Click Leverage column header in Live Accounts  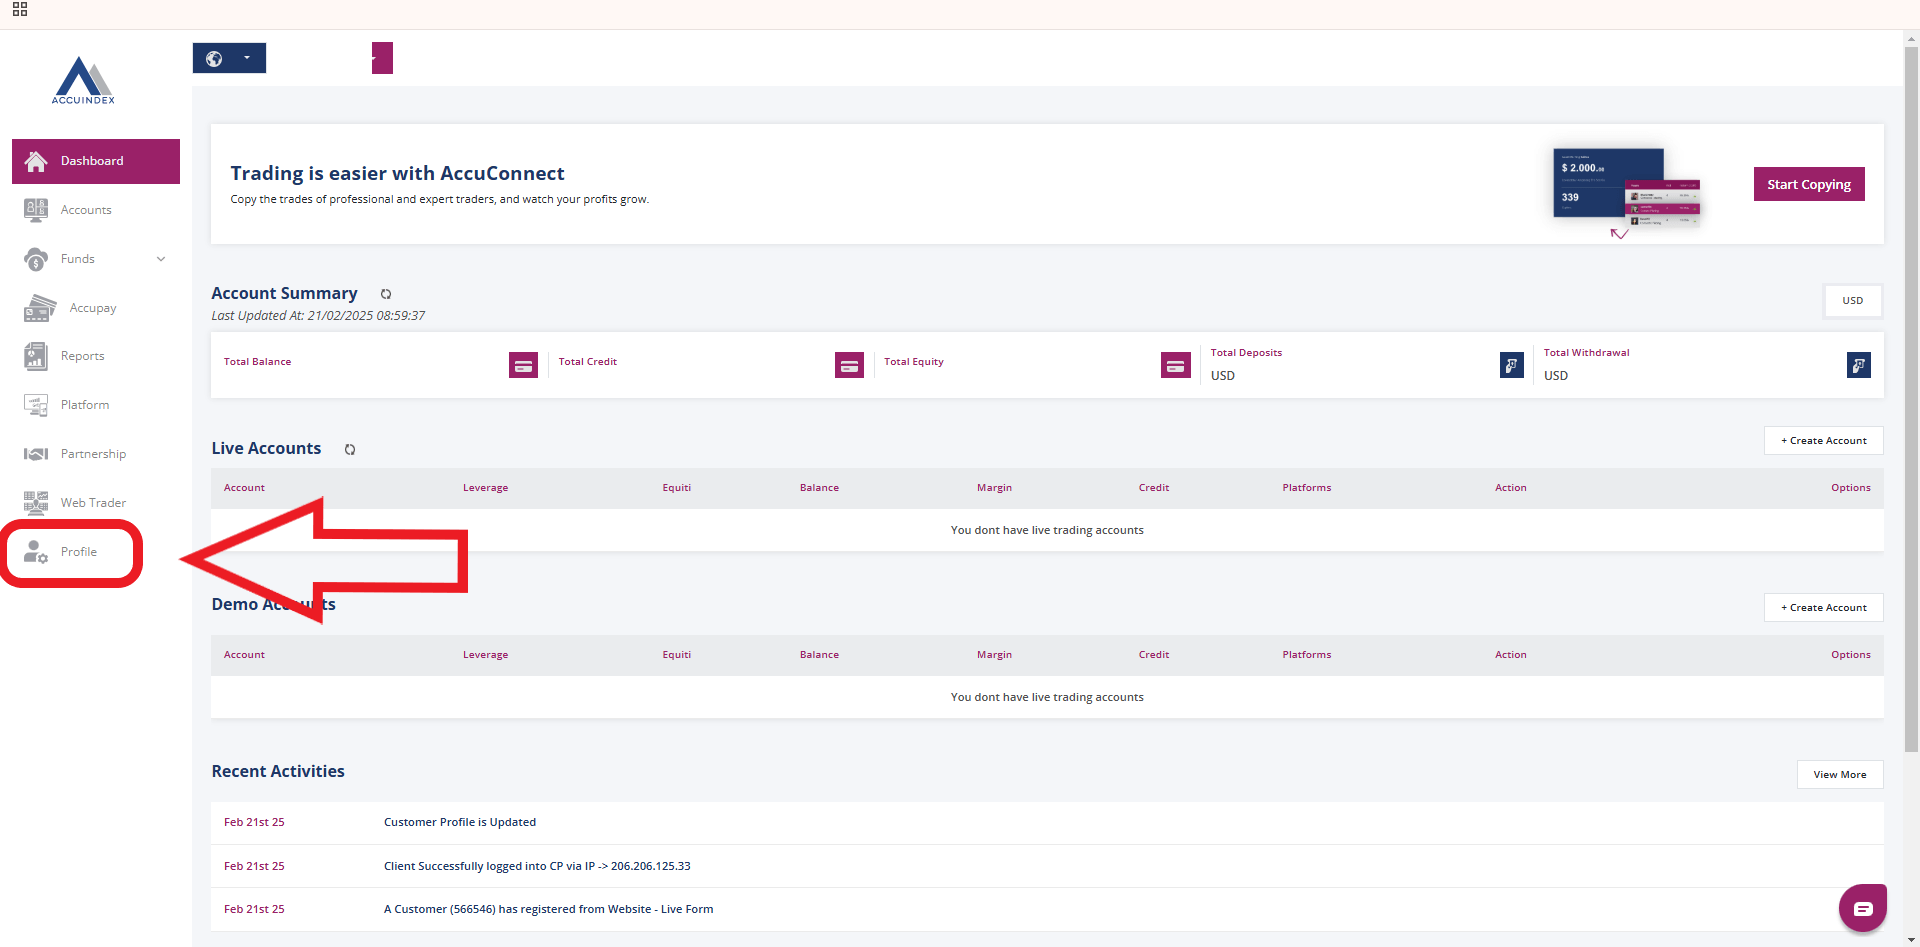point(485,488)
